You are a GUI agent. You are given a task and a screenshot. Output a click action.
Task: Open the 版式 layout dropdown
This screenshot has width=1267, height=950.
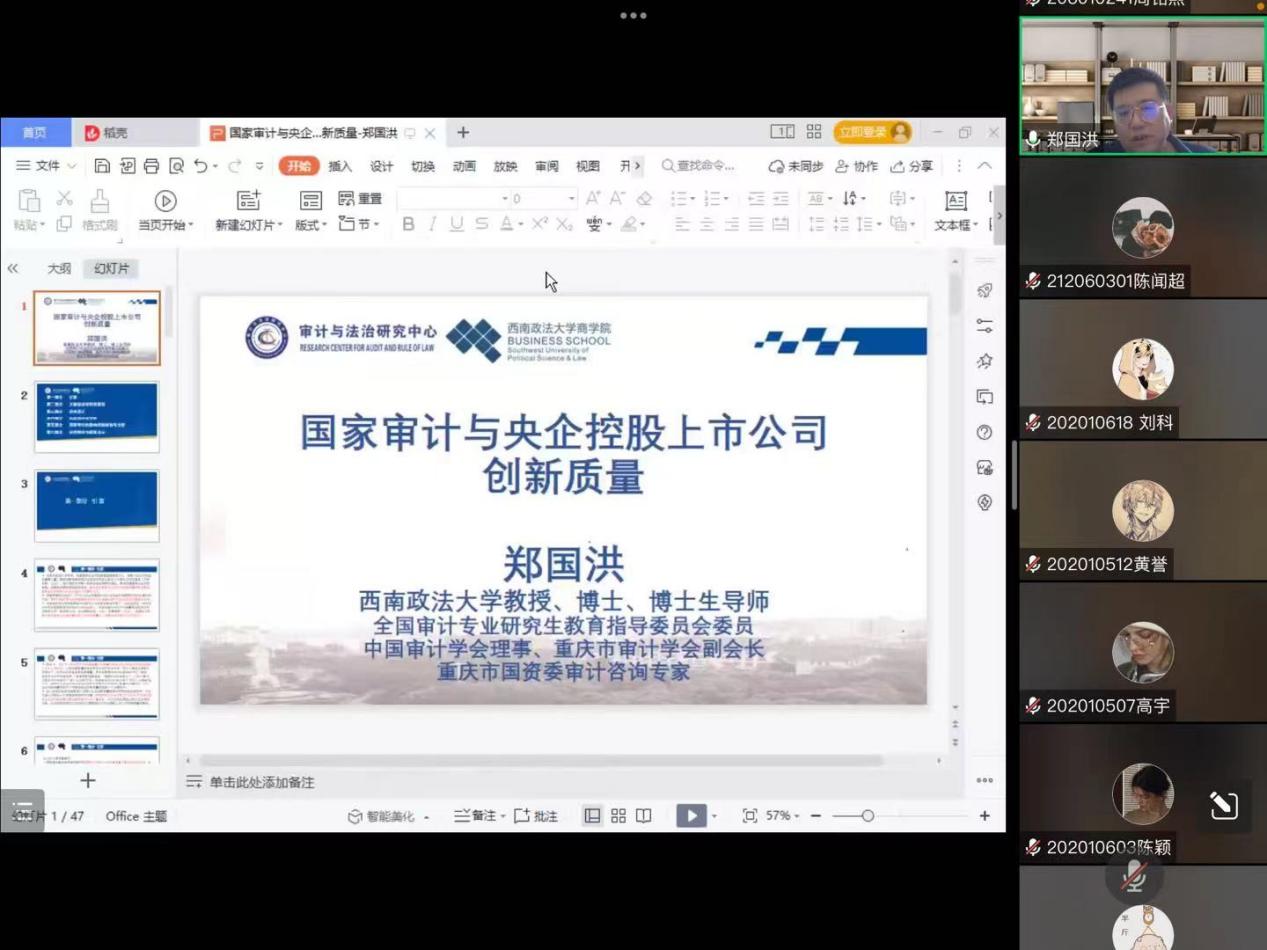click(310, 225)
